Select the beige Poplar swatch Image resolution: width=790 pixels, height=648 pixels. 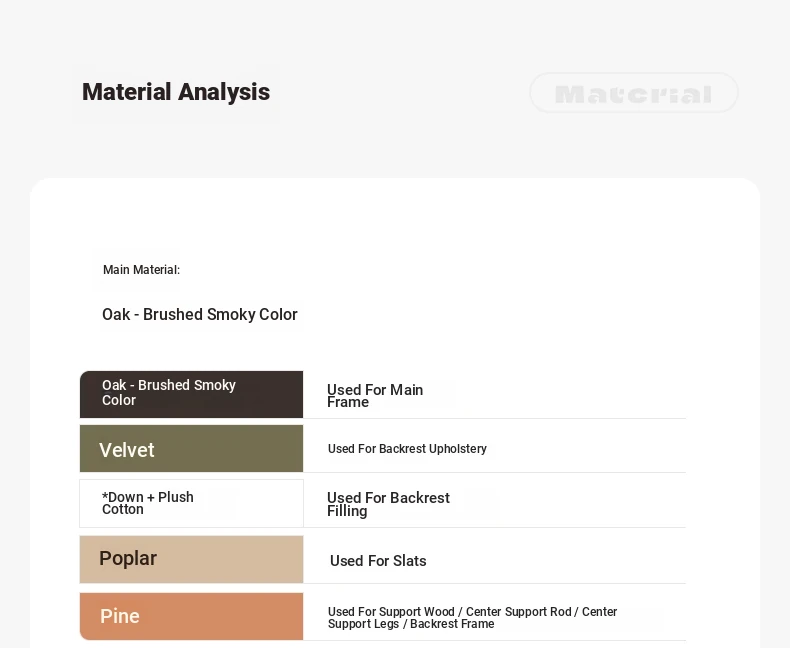(x=191, y=559)
